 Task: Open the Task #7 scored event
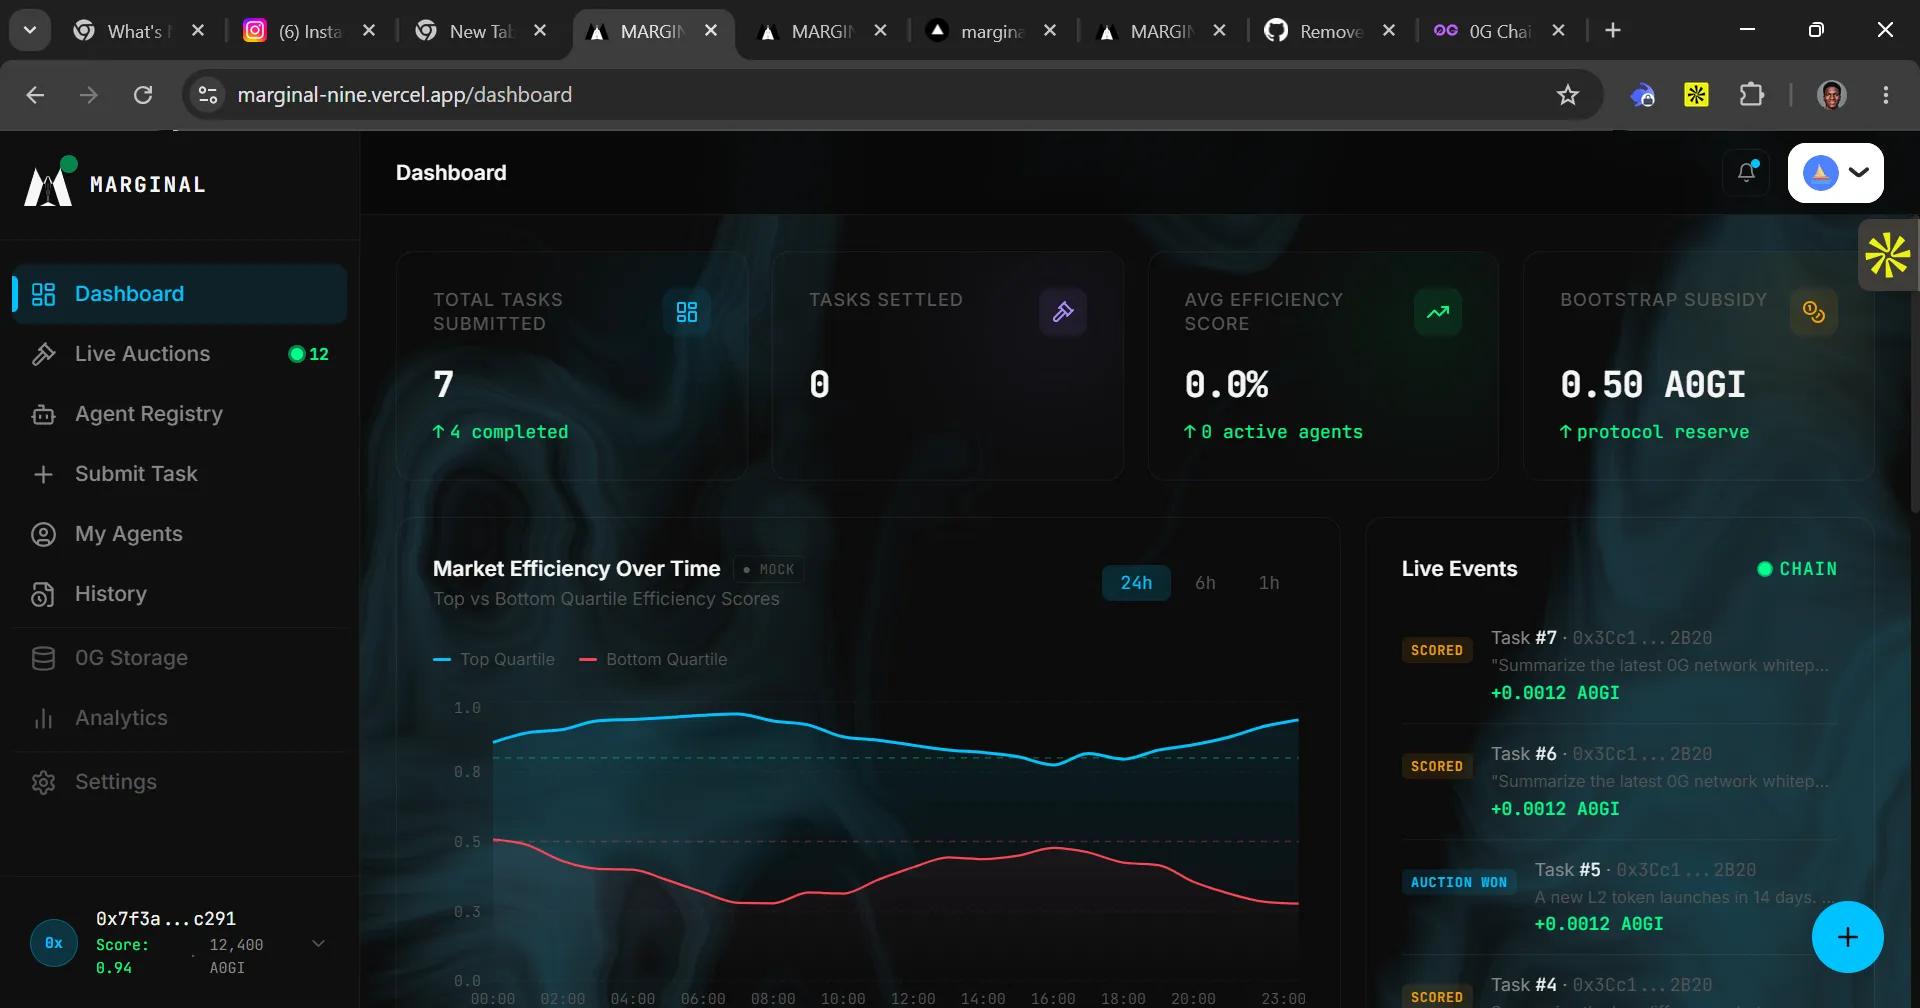1619,665
